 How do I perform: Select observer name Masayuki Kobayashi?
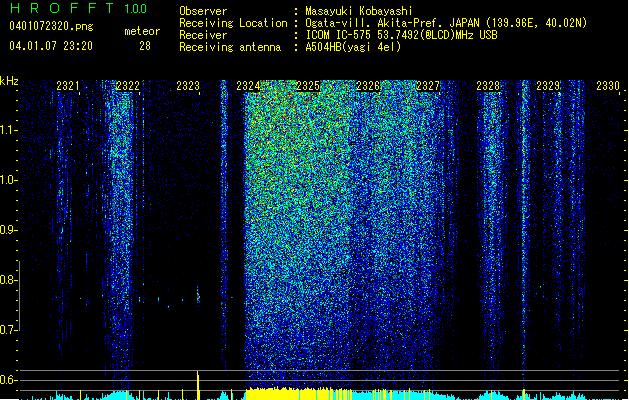point(359,11)
